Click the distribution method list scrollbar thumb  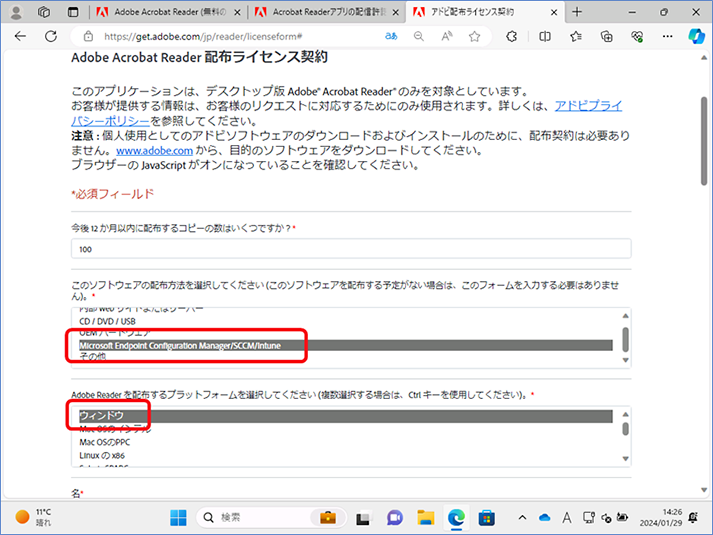[x=626, y=340]
